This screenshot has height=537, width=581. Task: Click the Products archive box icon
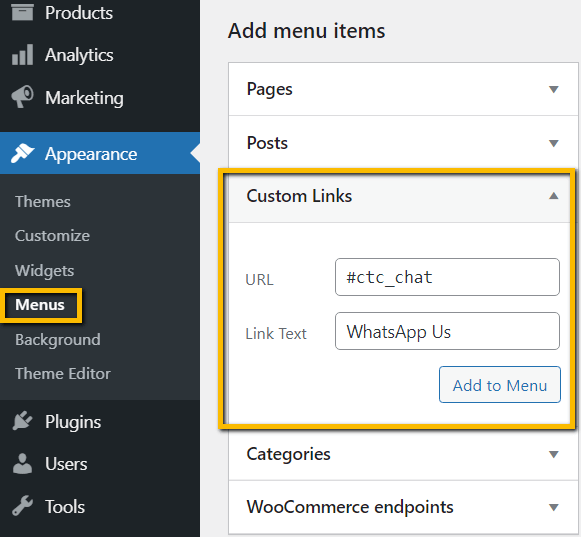[22, 12]
